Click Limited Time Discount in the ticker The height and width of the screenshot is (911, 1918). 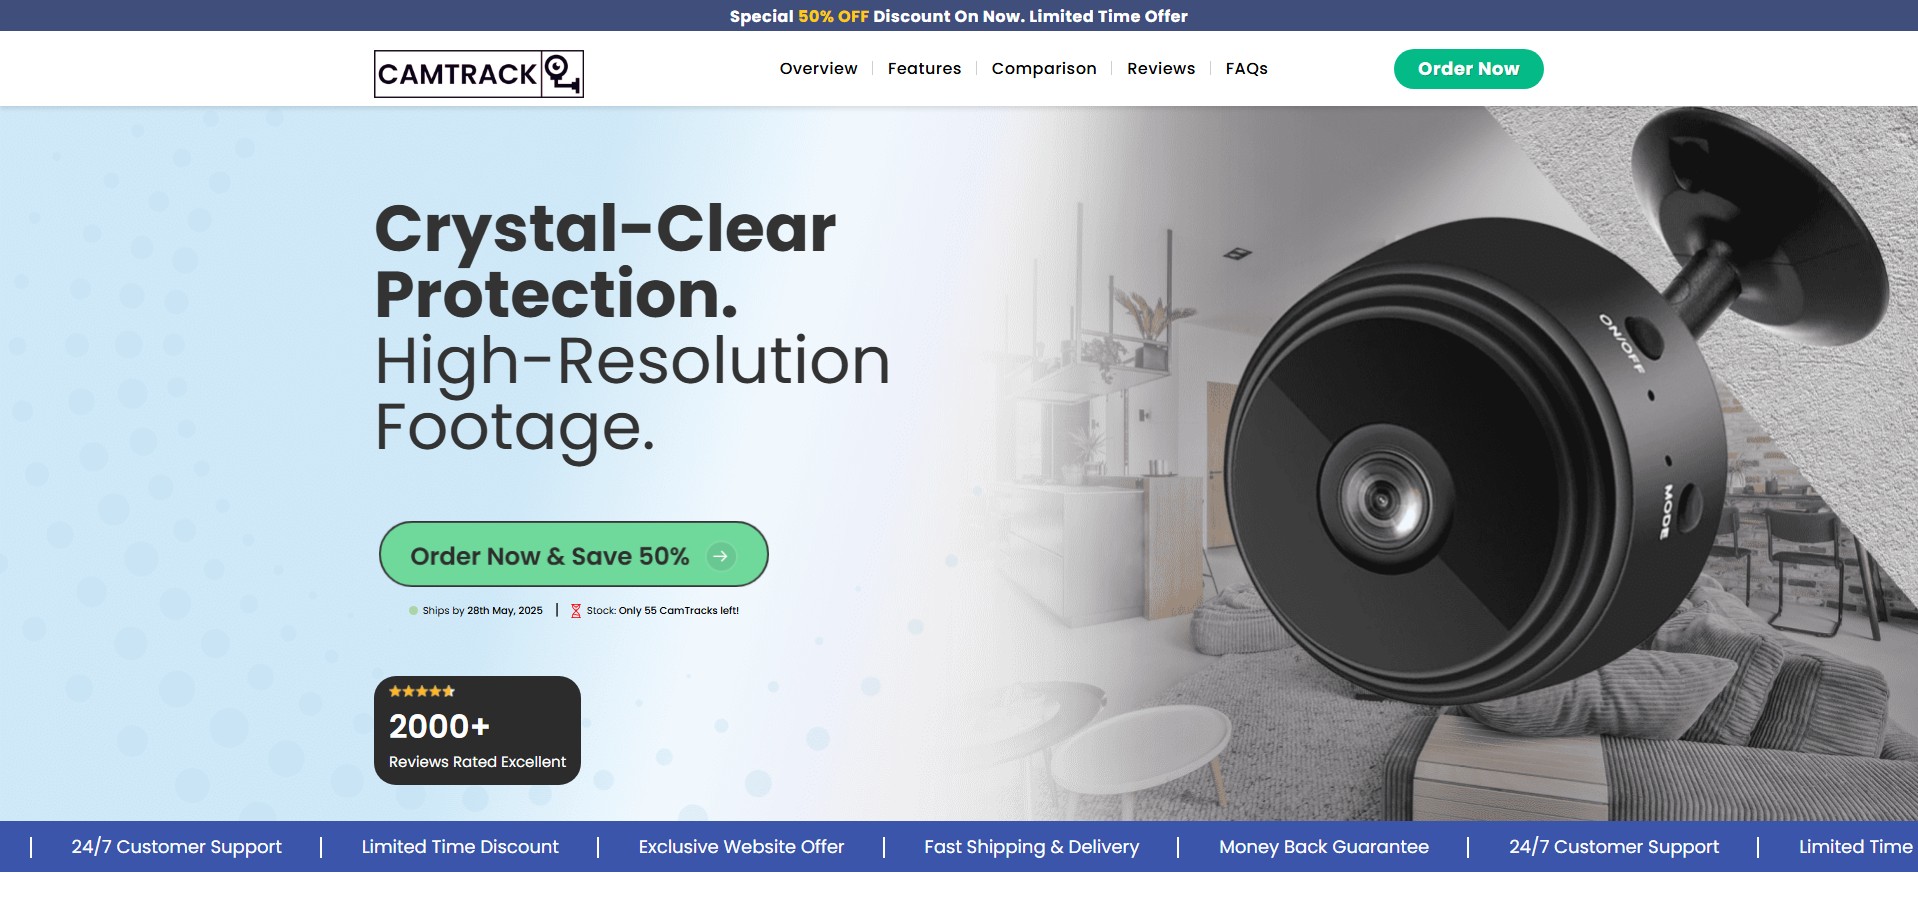pos(460,847)
